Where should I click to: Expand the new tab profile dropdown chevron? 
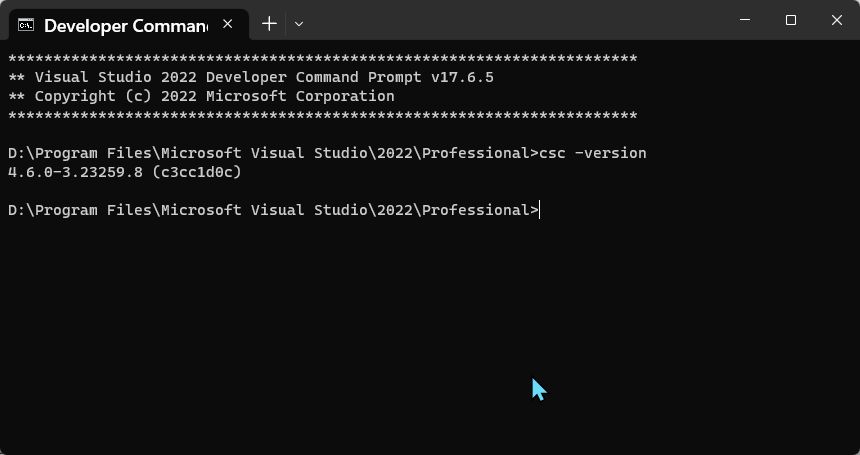[299, 24]
